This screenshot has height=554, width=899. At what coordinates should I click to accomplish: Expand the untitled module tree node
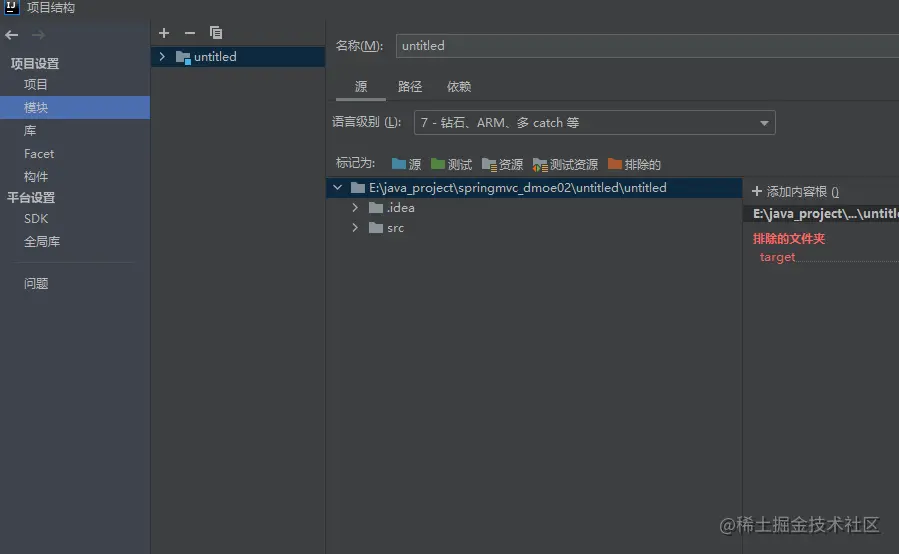point(162,56)
